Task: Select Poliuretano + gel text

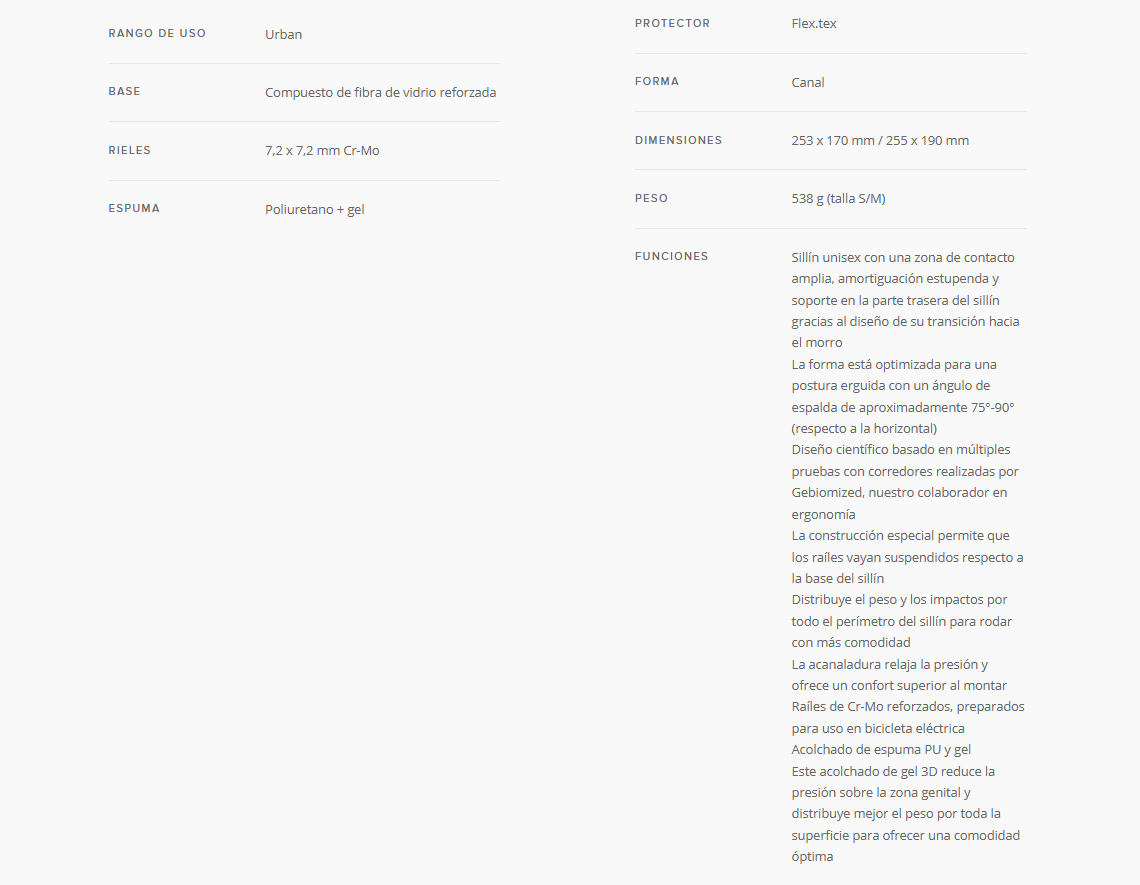Action: coord(315,209)
